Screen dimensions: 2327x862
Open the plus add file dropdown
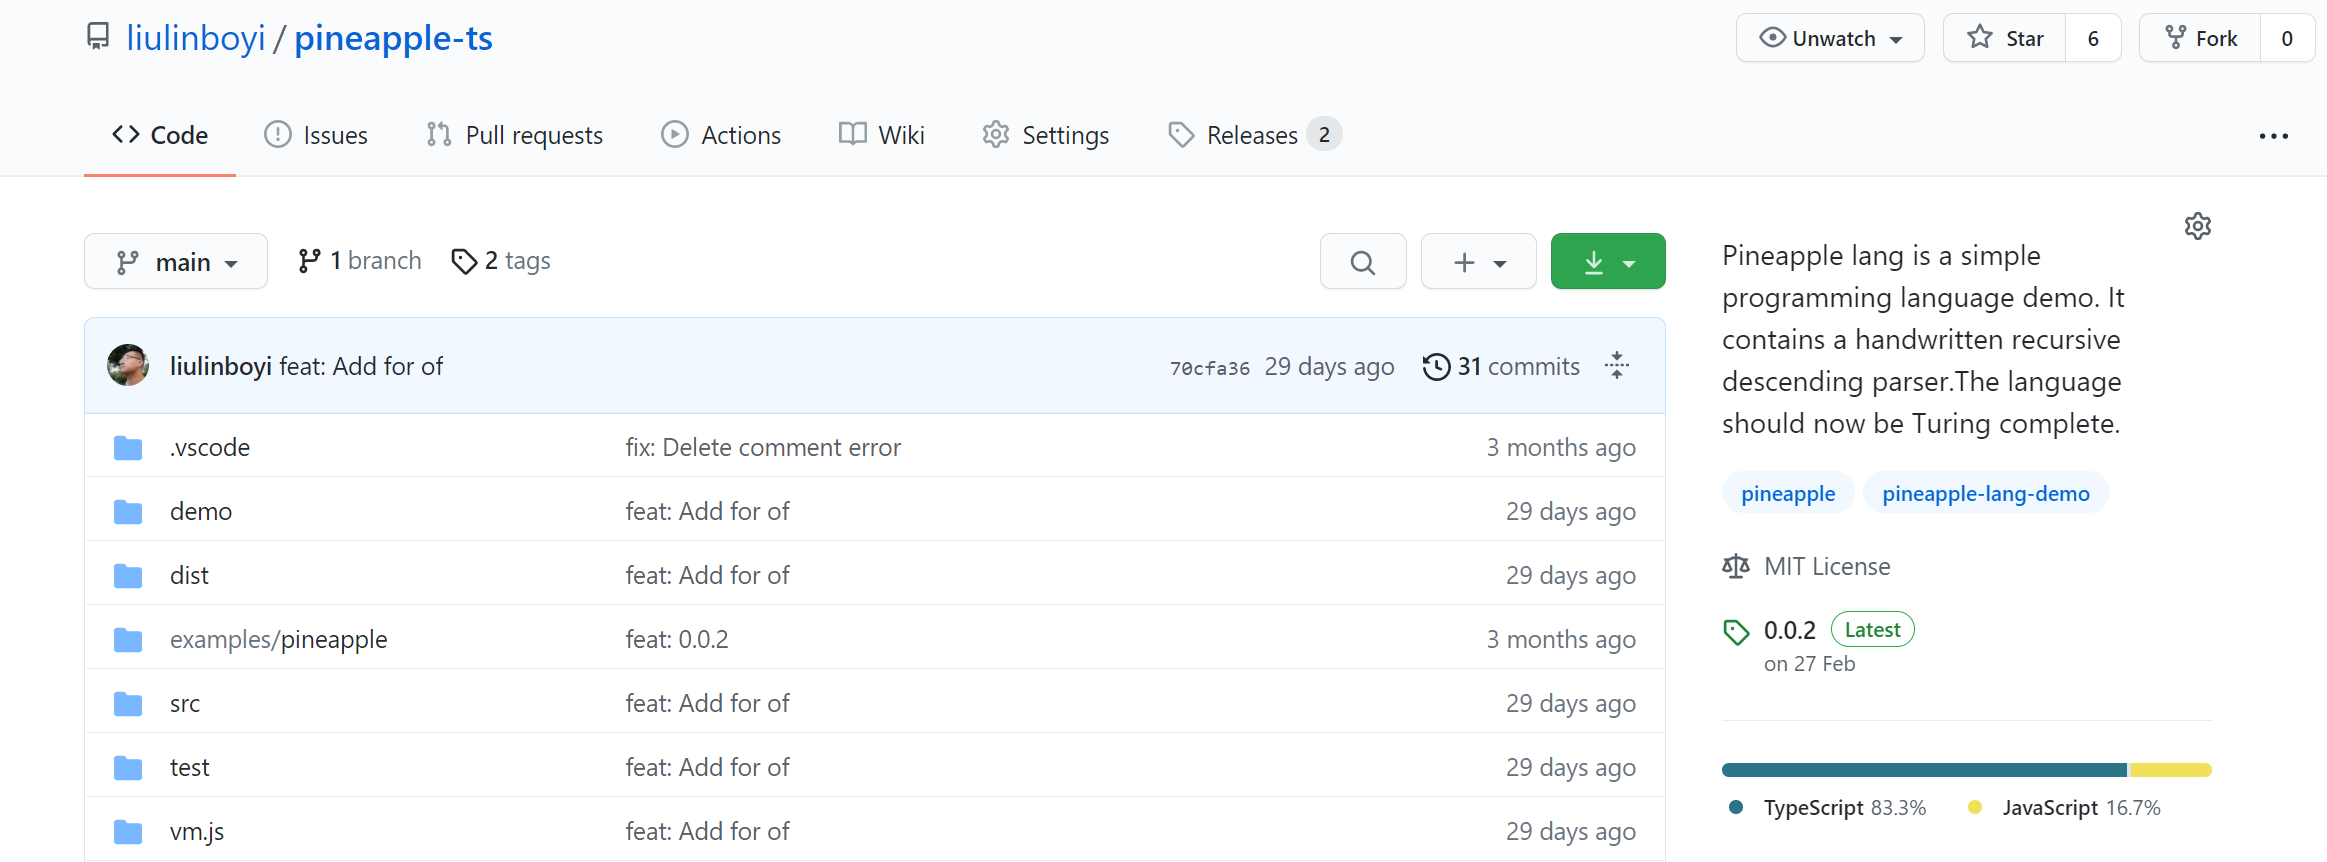(1479, 261)
